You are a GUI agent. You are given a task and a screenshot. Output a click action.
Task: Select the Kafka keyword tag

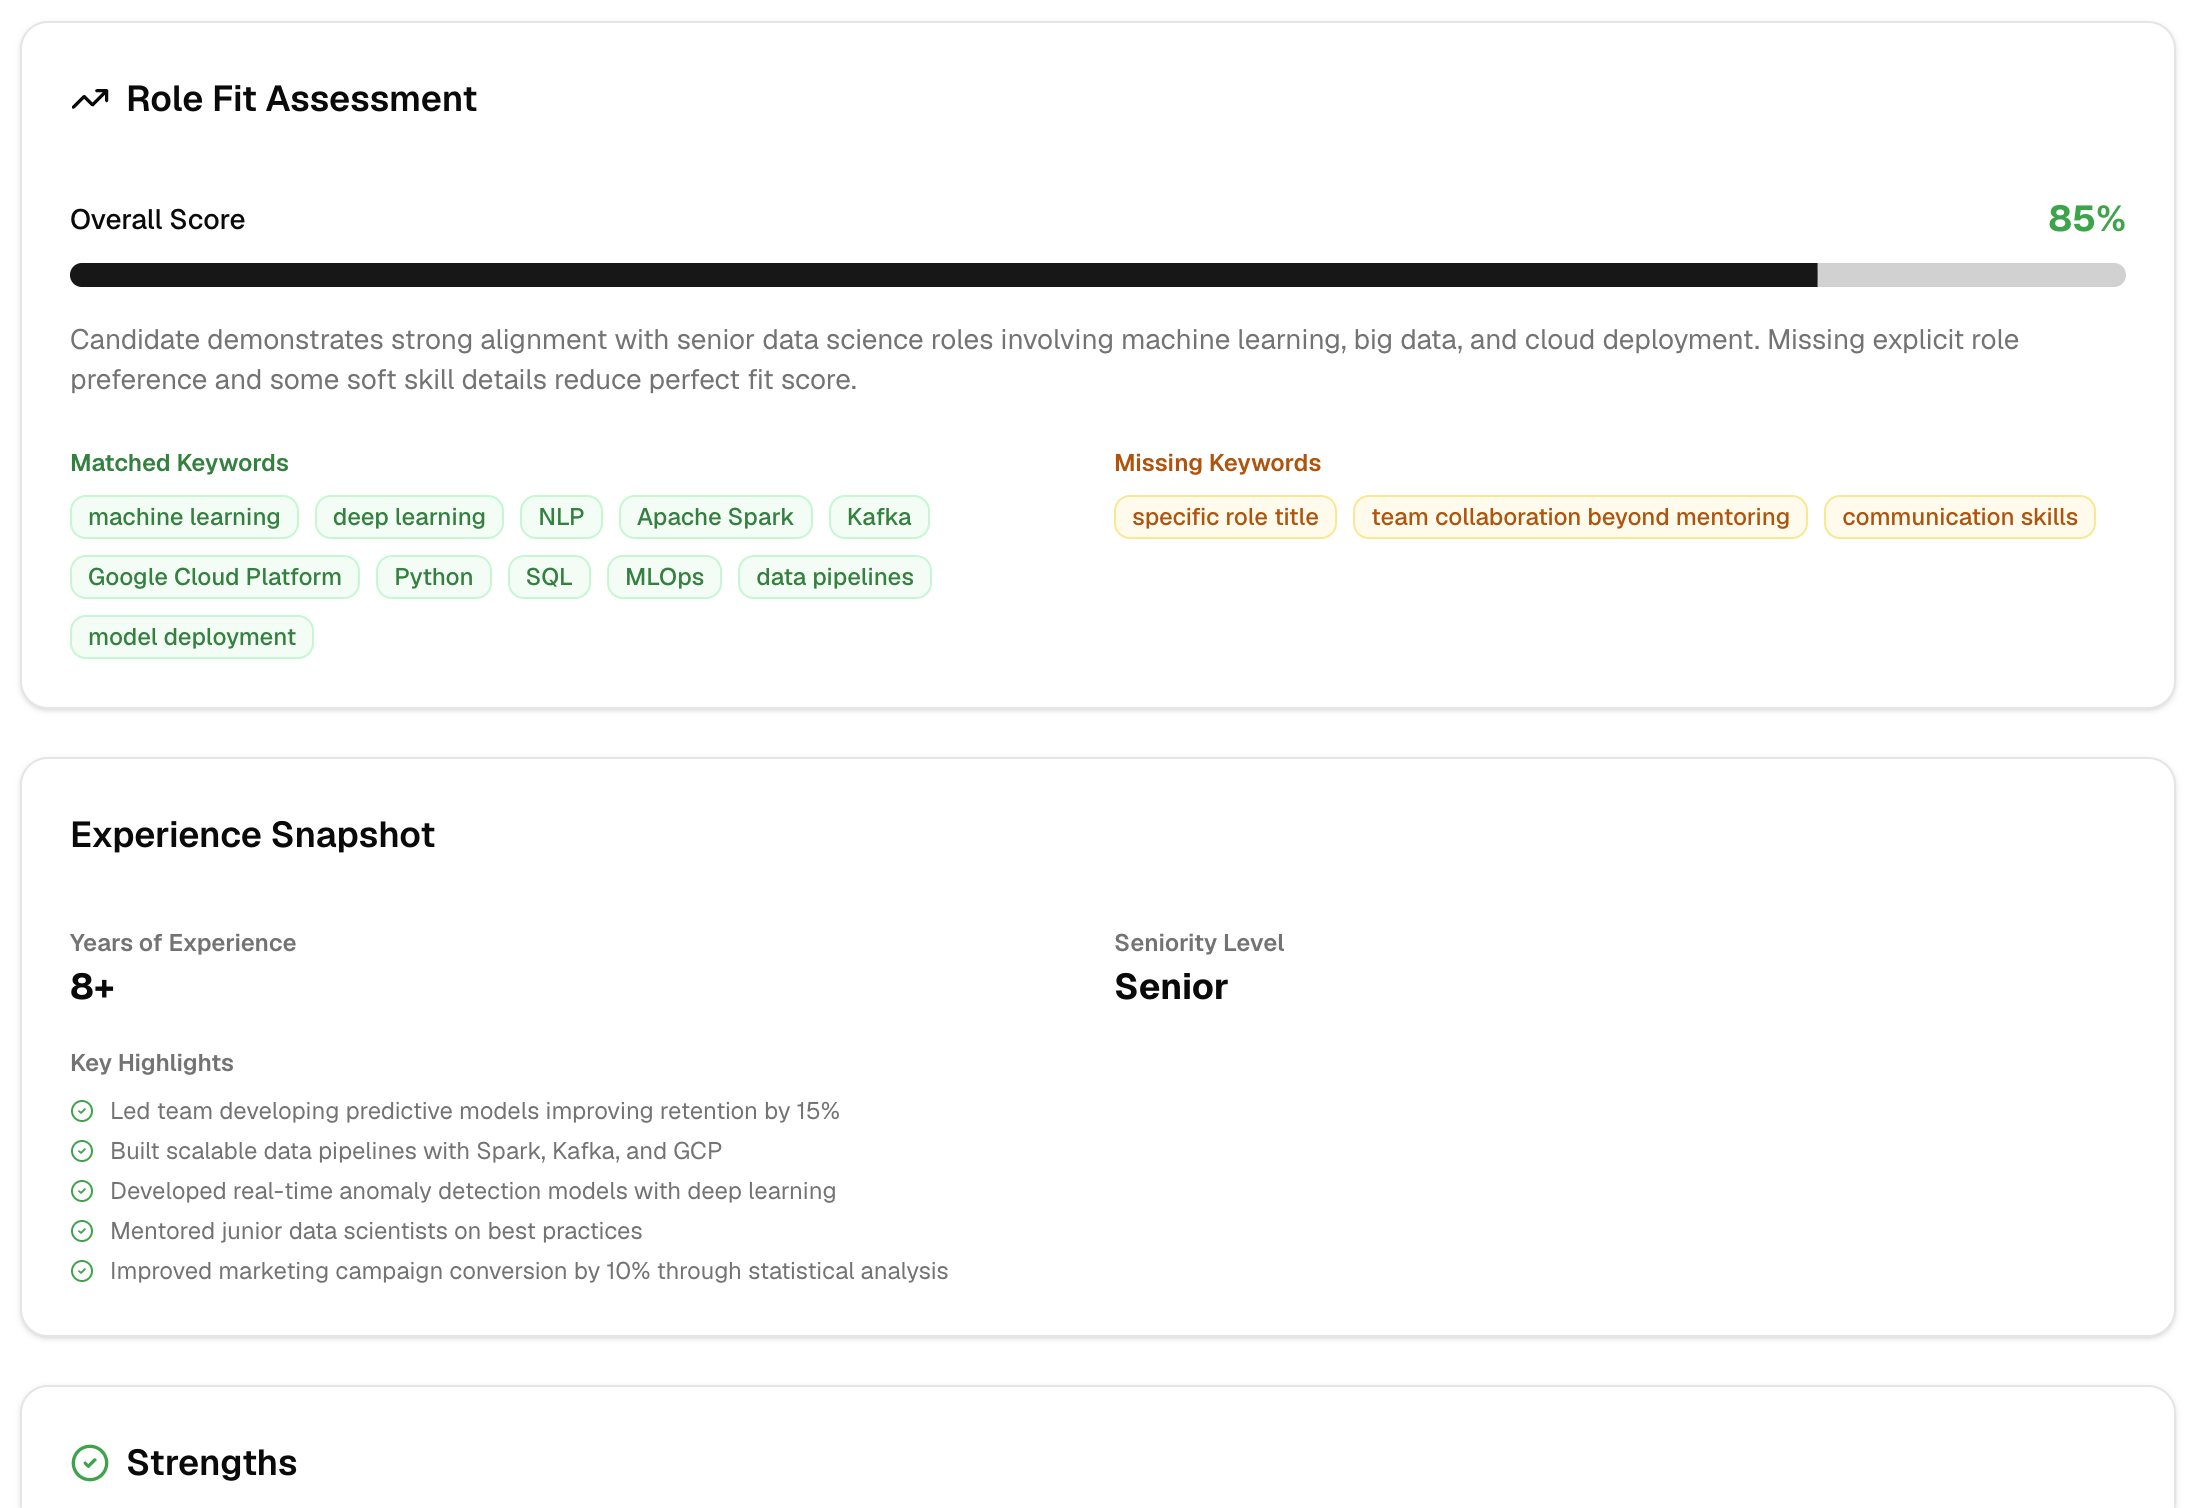[x=879, y=517]
